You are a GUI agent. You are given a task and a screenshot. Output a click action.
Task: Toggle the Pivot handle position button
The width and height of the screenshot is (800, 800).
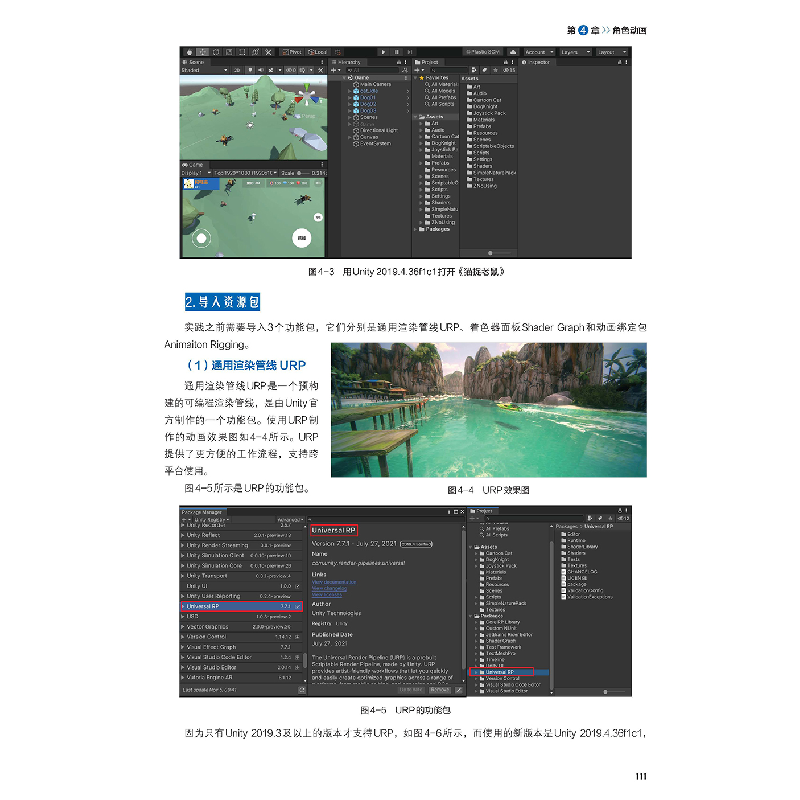292,52
